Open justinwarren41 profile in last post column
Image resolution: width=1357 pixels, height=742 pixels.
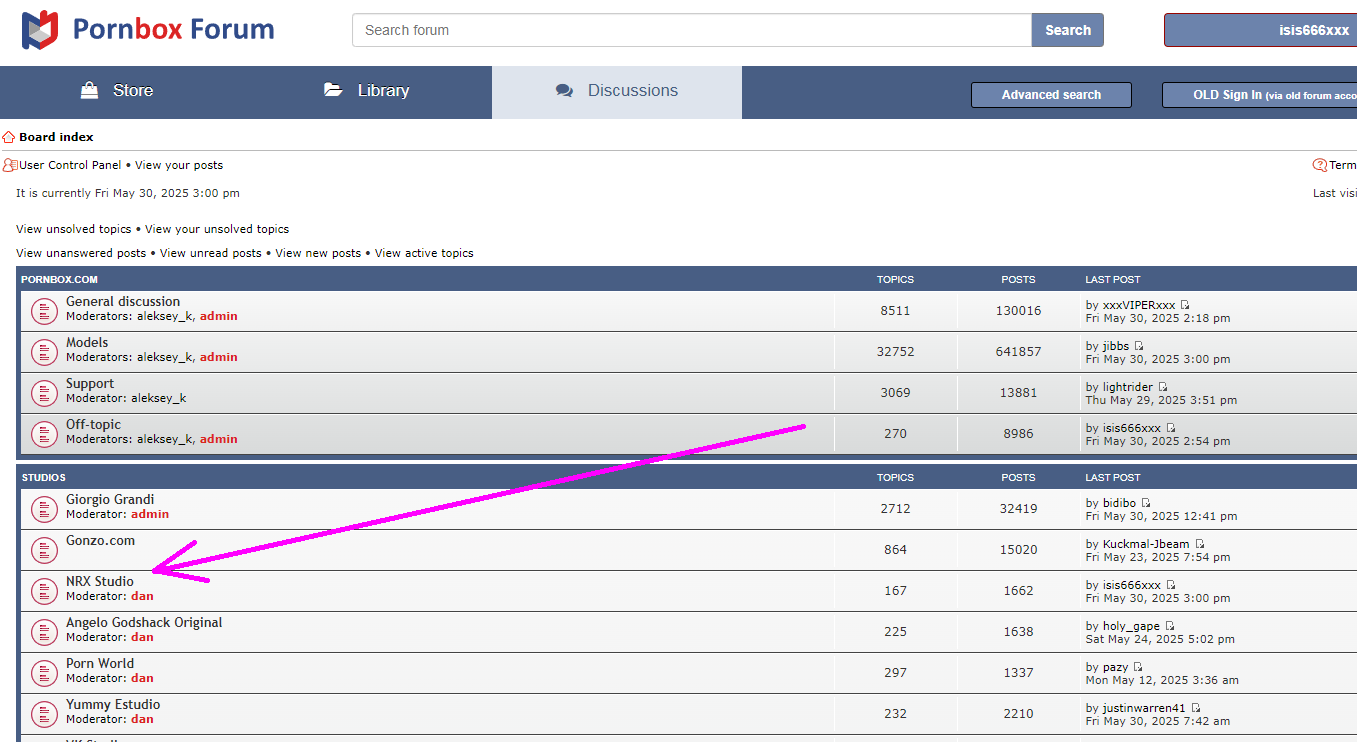tap(1145, 708)
